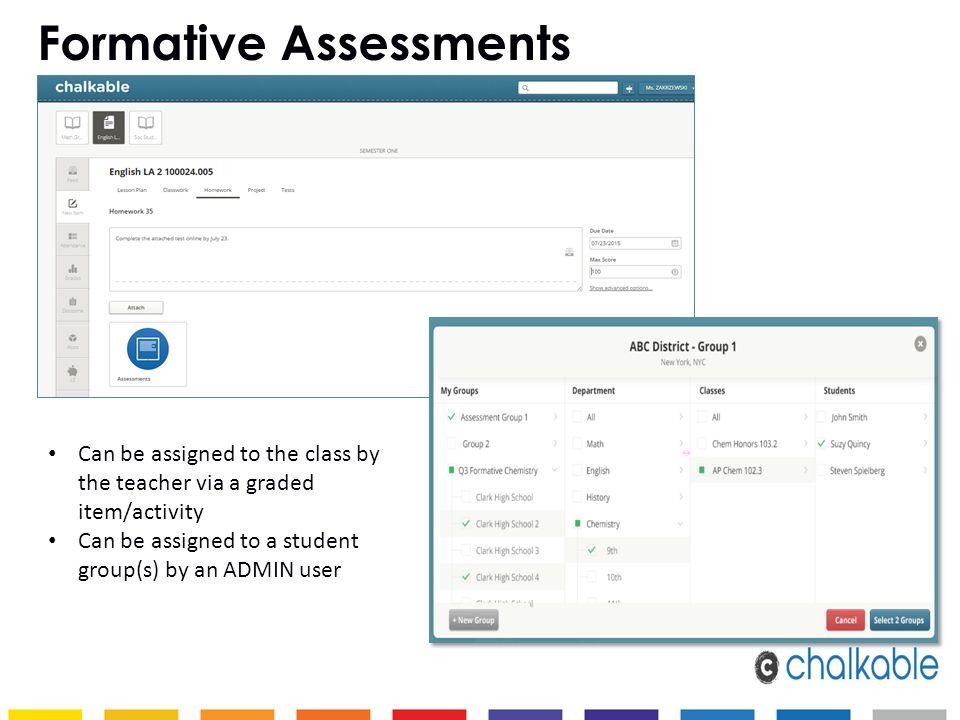Expand Chem Honors 103.2 chevron
960x720 pixels.
[x=805, y=443]
